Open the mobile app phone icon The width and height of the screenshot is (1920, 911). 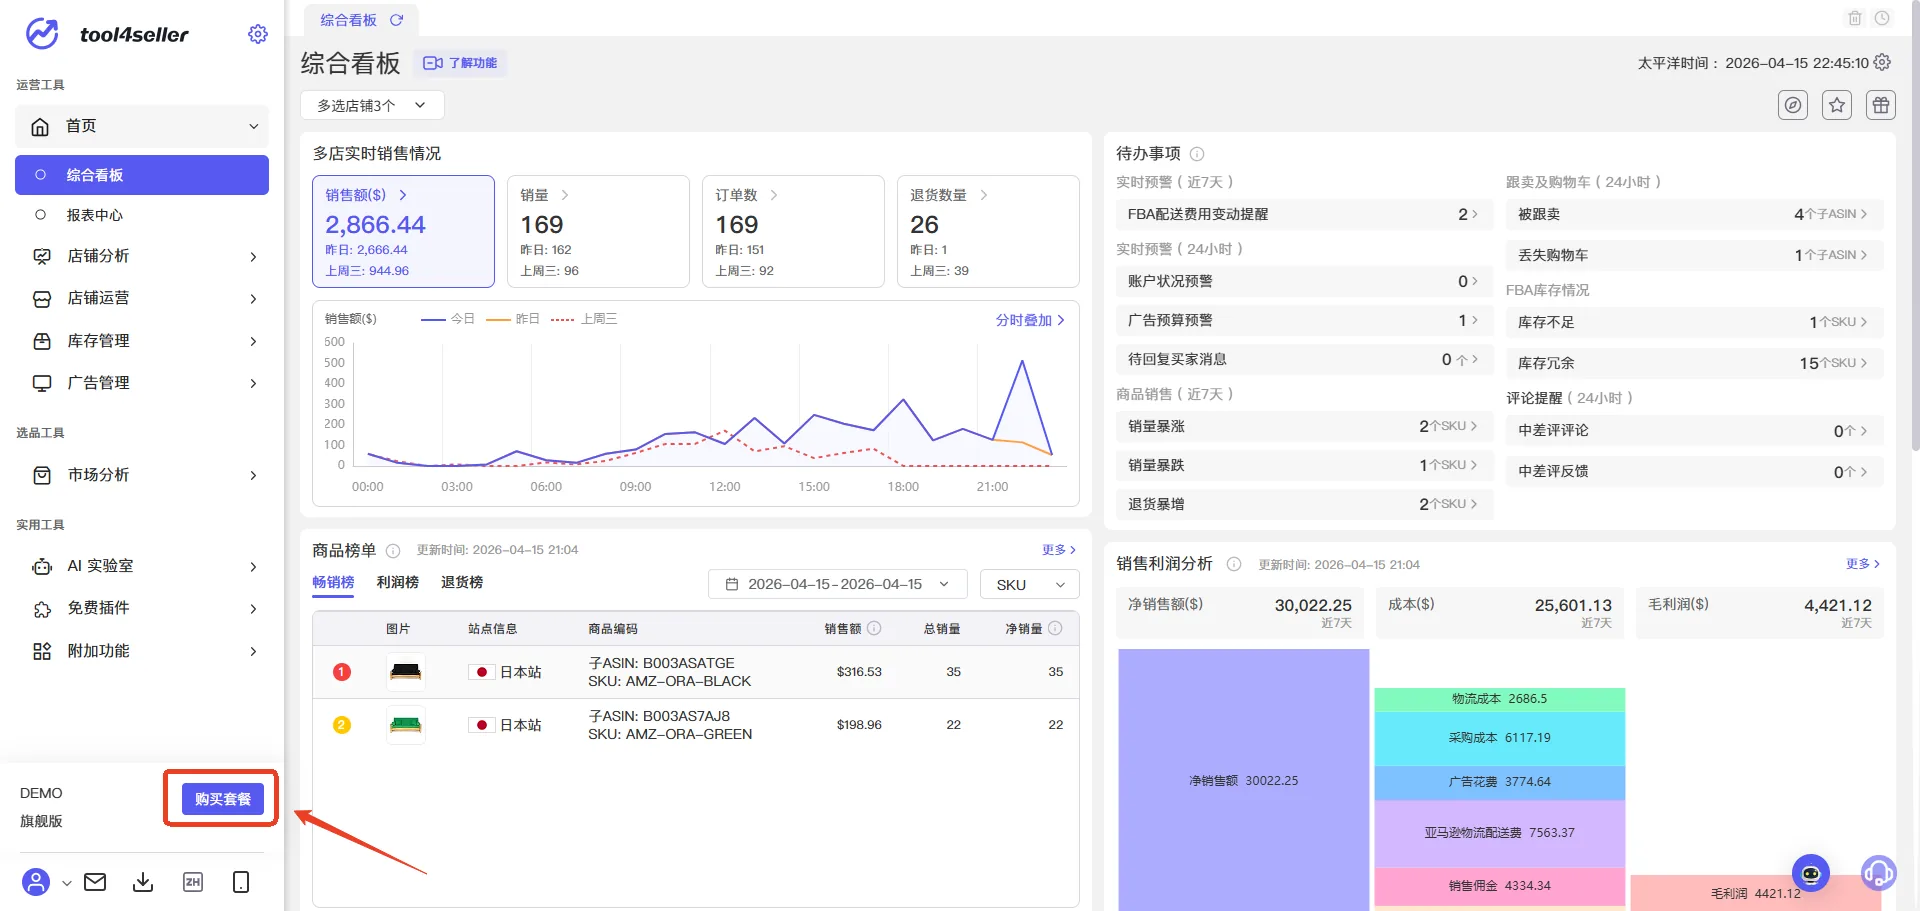pyautogui.click(x=241, y=882)
